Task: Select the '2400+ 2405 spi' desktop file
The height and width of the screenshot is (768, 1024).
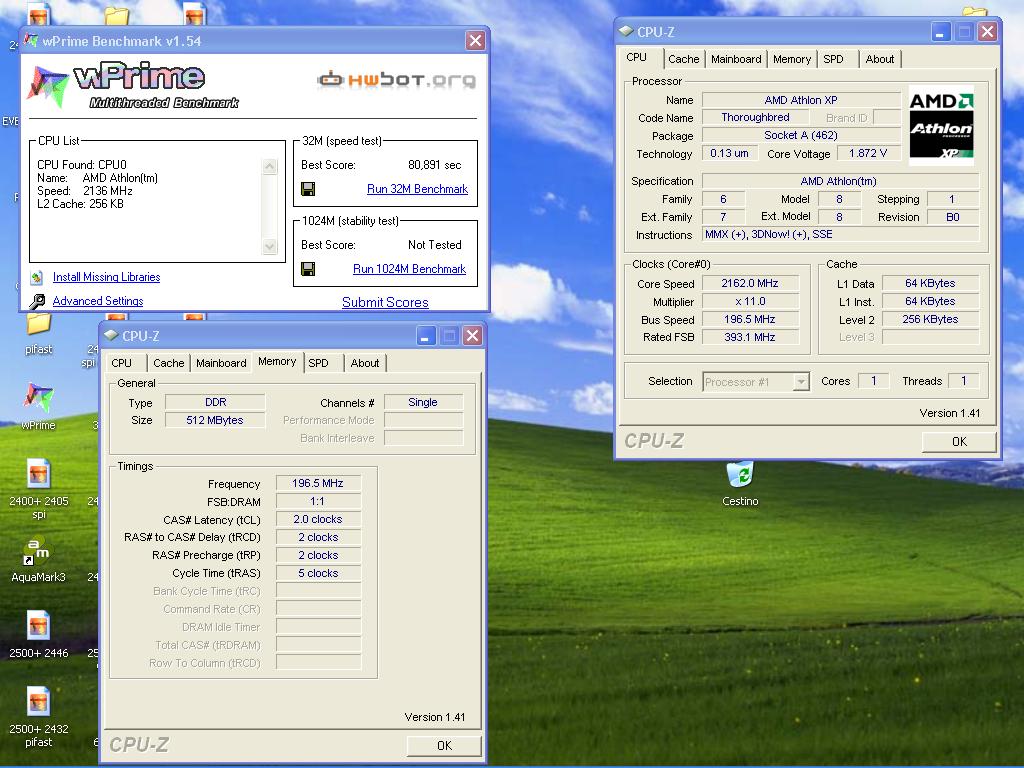Action: pyautogui.click(x=38, y=475)
